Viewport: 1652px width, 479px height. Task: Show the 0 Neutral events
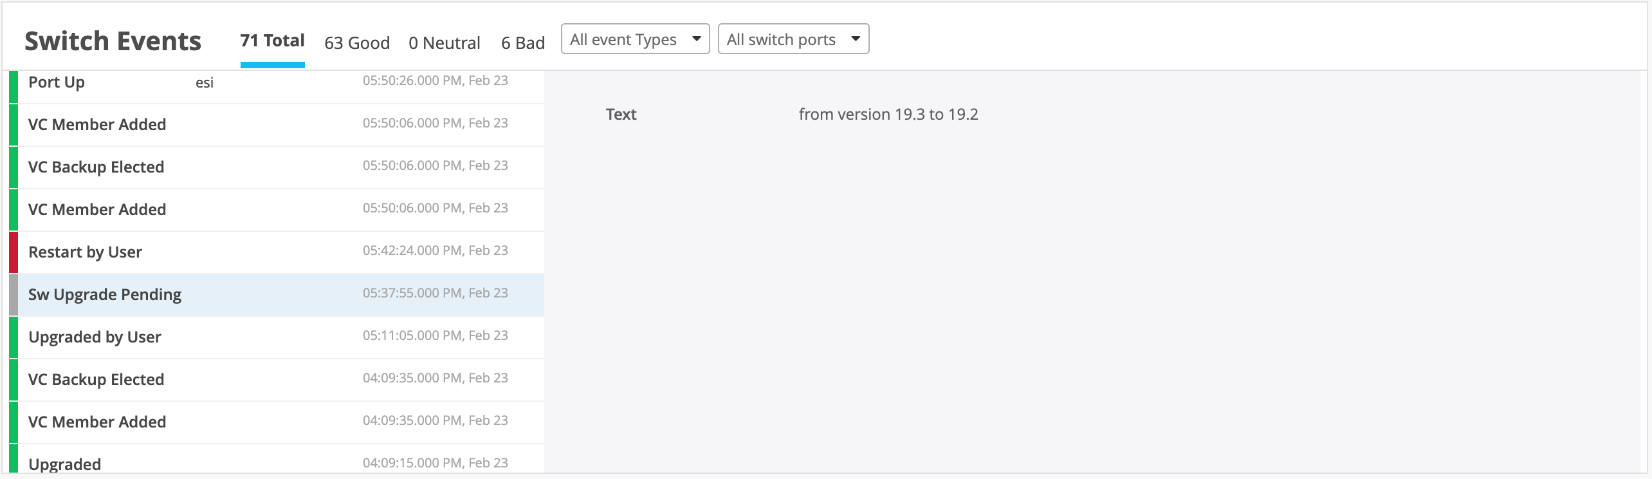(x=444, y=43)
